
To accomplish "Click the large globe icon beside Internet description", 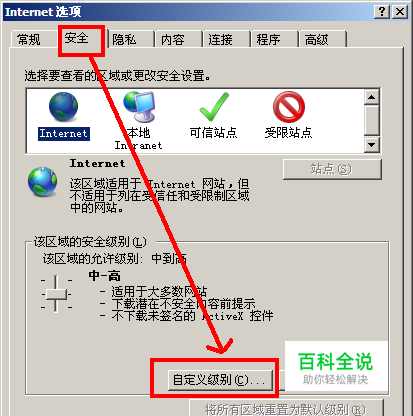I will pos(42,182).
